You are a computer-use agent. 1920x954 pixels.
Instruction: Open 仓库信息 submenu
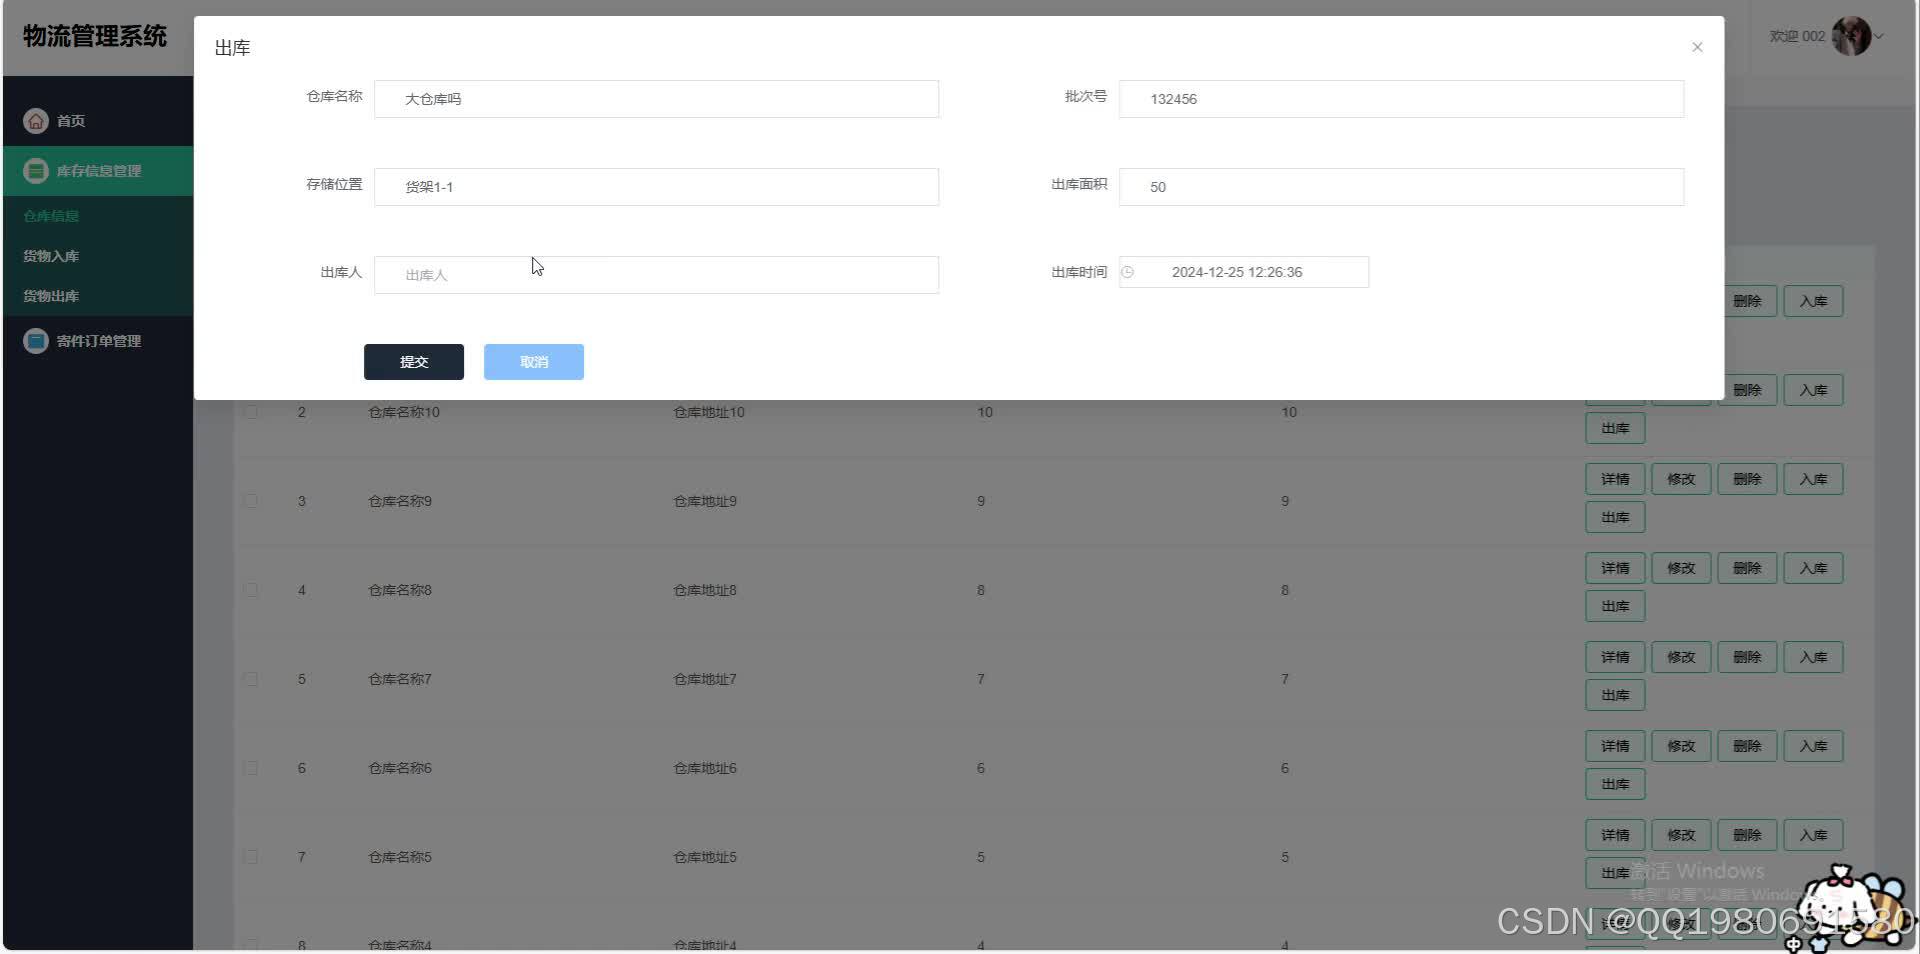[x=98, y=216]
